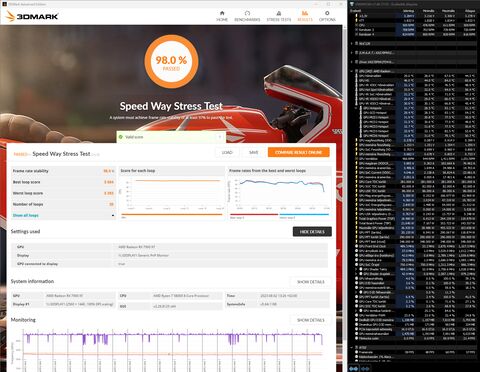Expand the first collapsed HWiNFO sensor group
Screen dimensions: 480x372
352,43
